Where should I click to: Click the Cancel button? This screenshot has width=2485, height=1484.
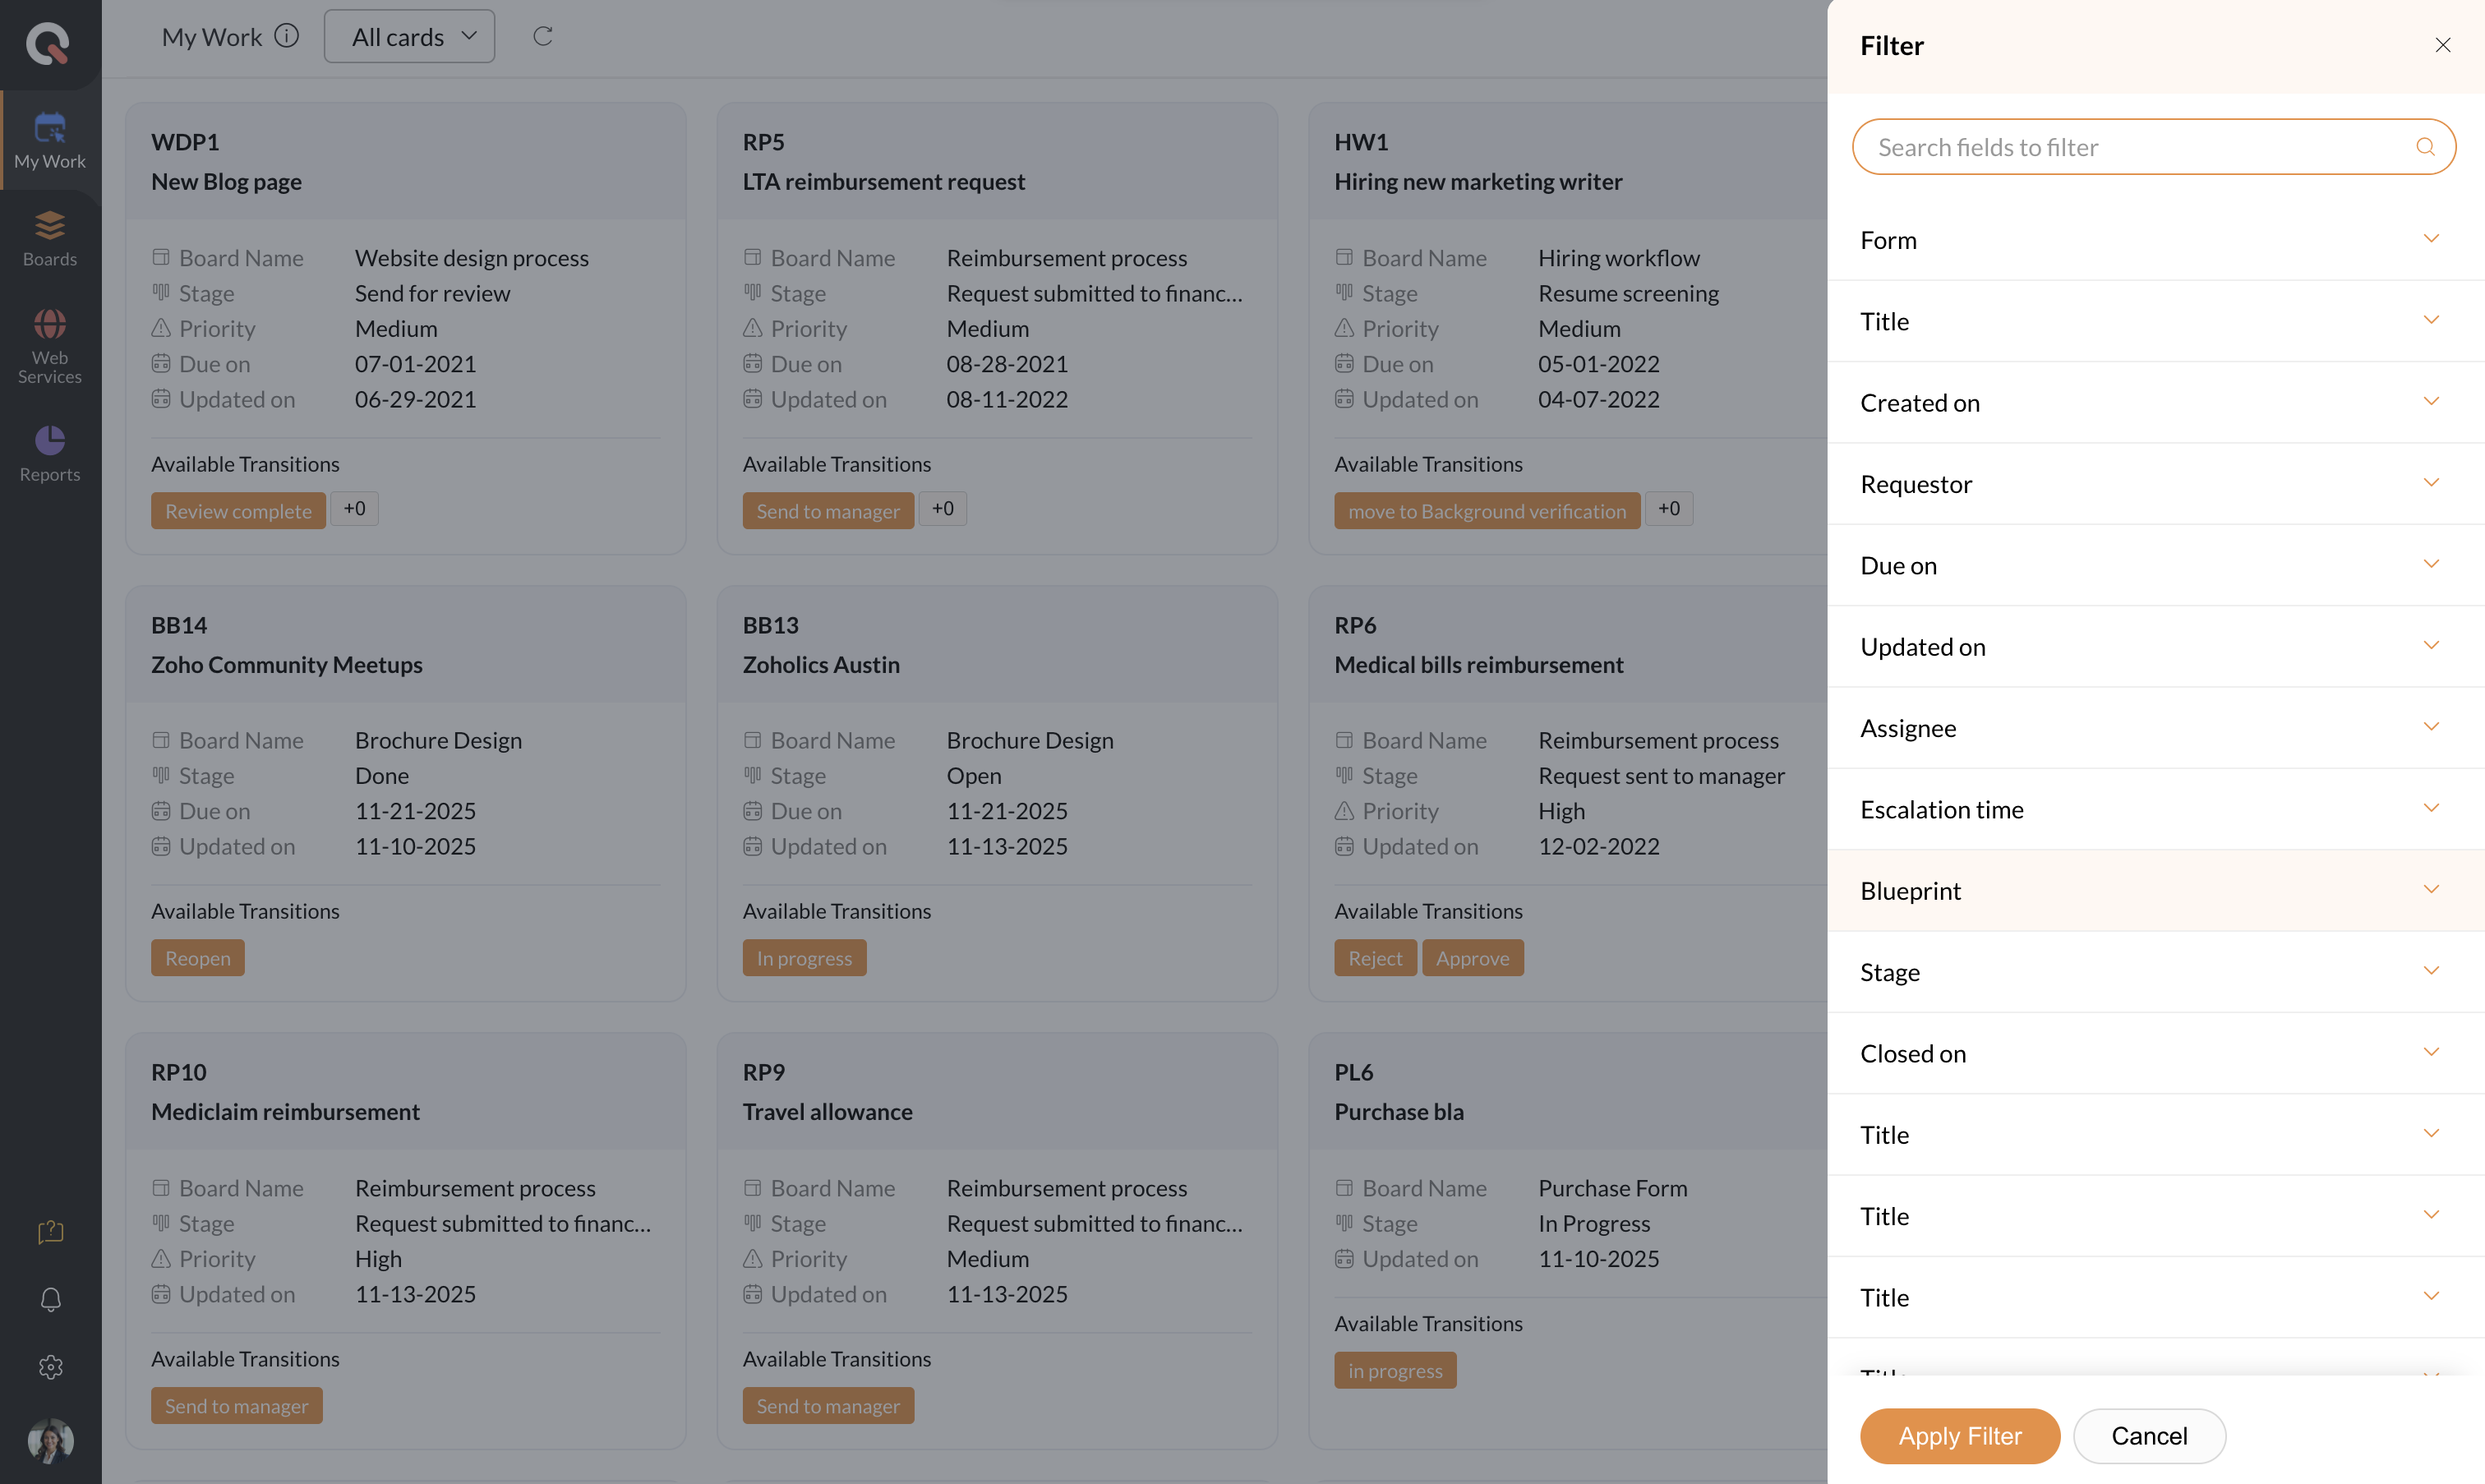[x=2148, y=1436]
